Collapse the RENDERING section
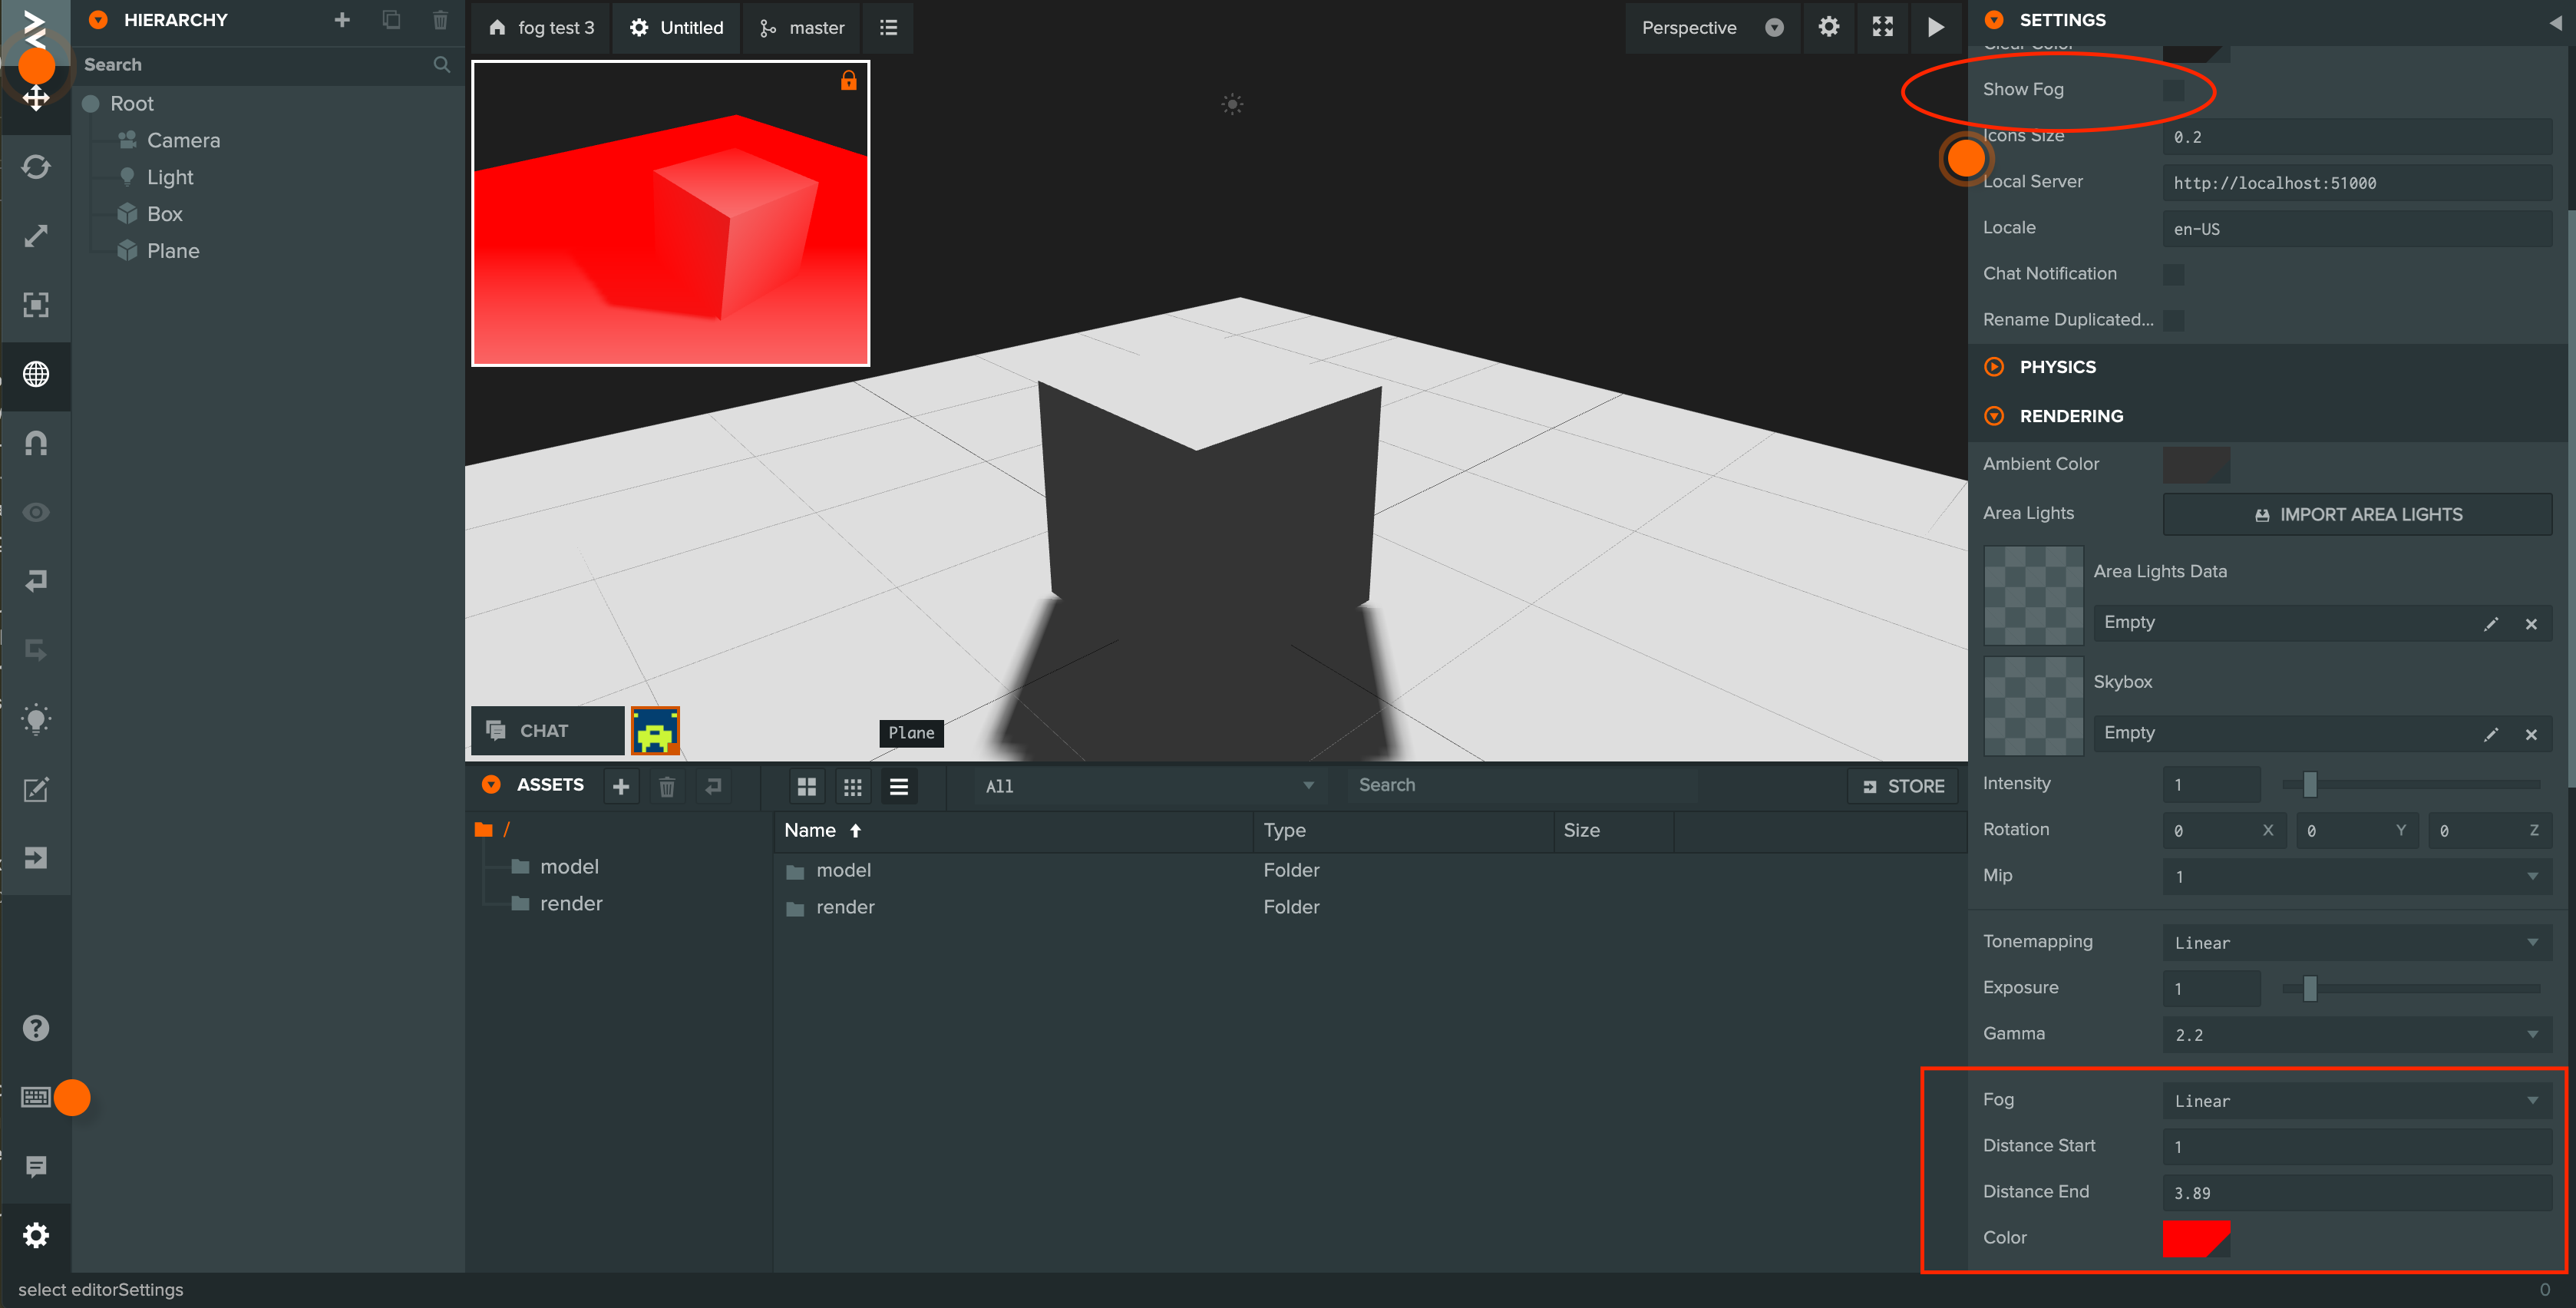2576x1308 pixels. [x=1995, y=416]
